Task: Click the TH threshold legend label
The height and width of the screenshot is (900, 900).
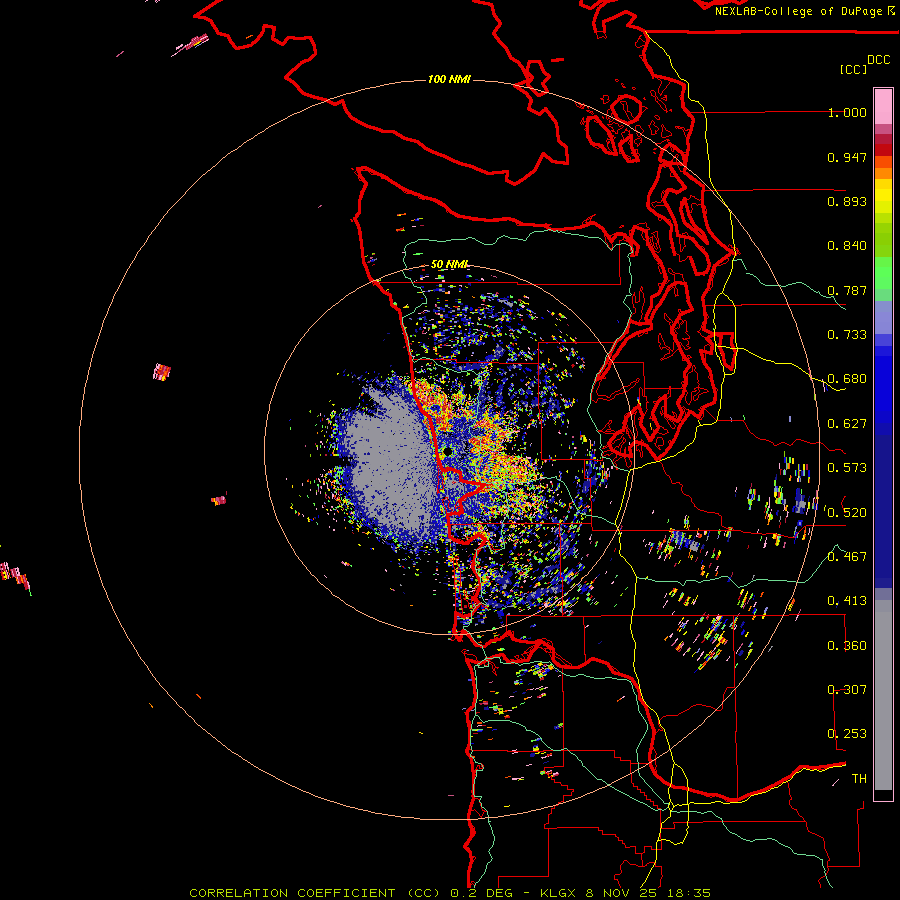Action: tap(859, 779)
